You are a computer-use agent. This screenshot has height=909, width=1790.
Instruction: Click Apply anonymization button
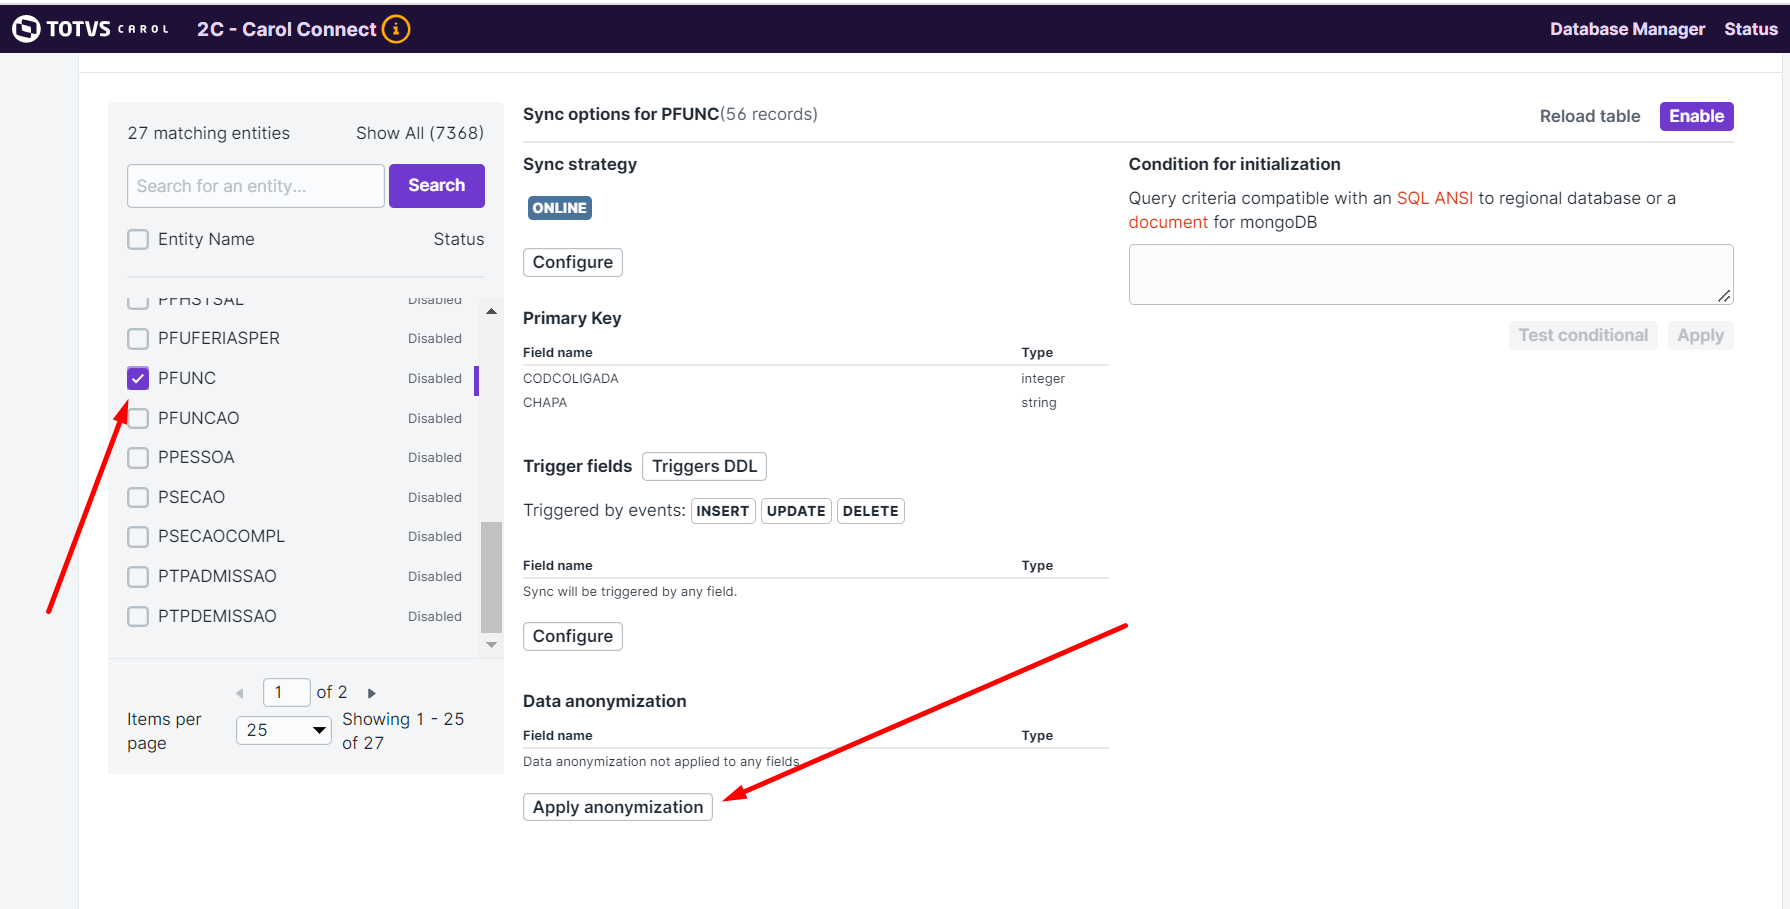pos(618,807)
